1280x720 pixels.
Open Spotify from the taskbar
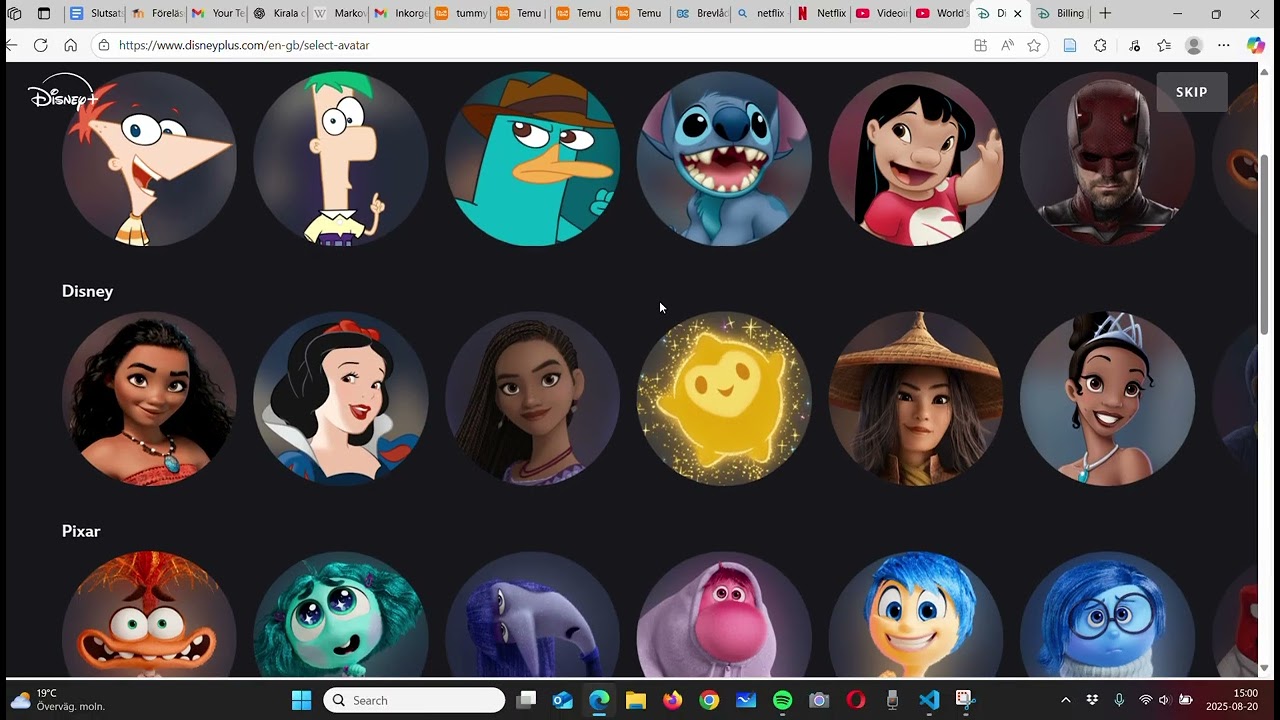click(x=782, y=700)
